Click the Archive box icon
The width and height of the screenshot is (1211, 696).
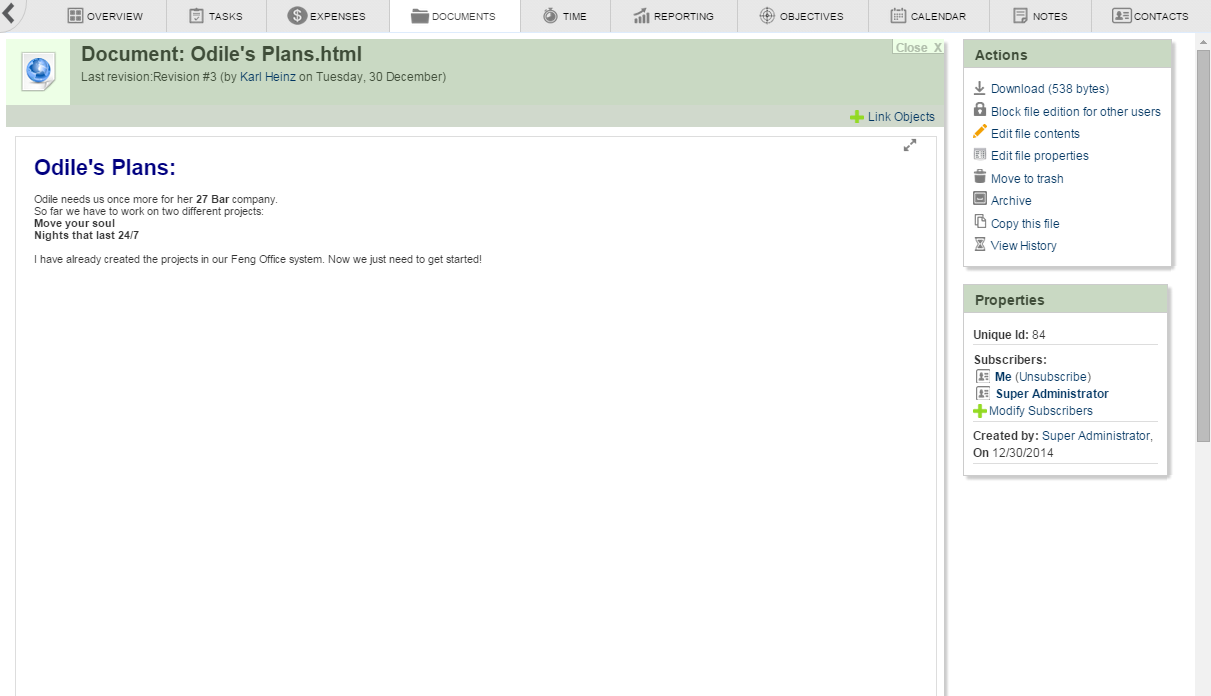[x=980, y=199]
